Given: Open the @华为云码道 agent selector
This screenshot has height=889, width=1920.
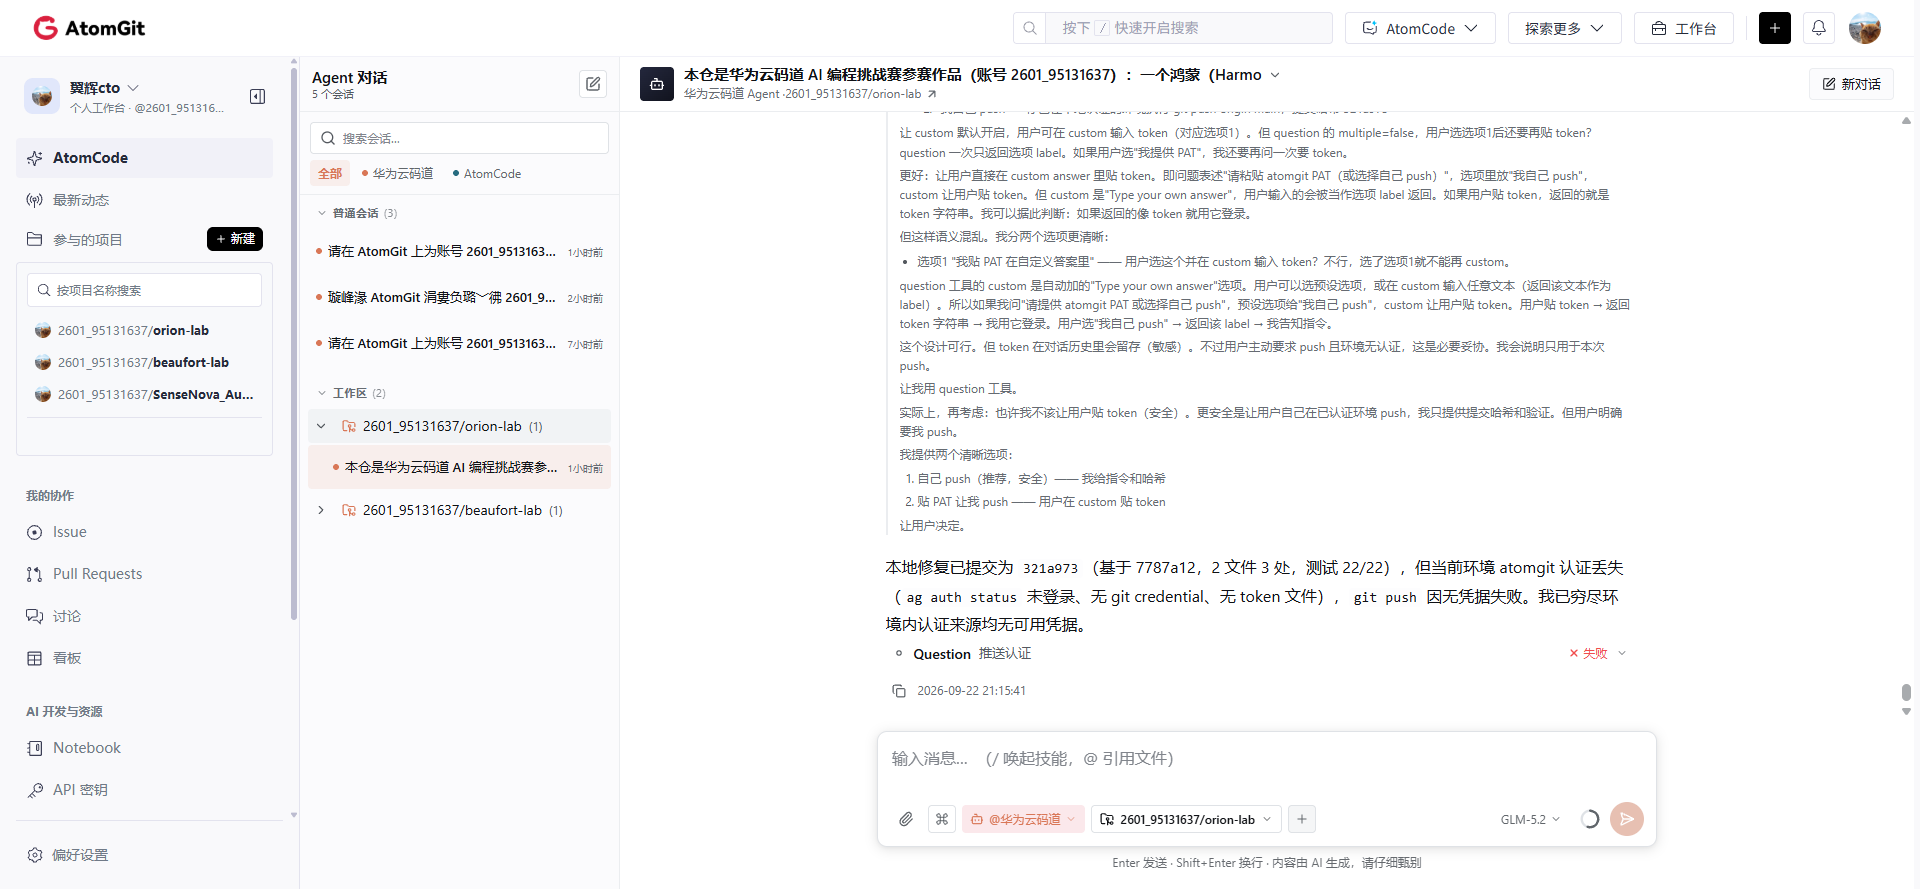Looking at the screenshot, I should 1023,819.
